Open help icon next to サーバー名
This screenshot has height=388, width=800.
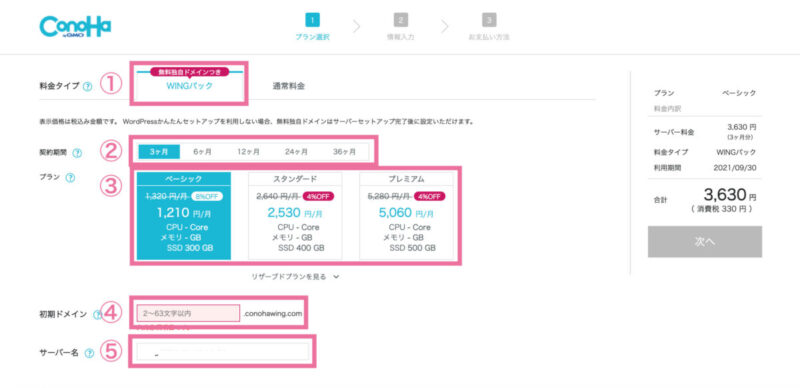coord(89,353)
